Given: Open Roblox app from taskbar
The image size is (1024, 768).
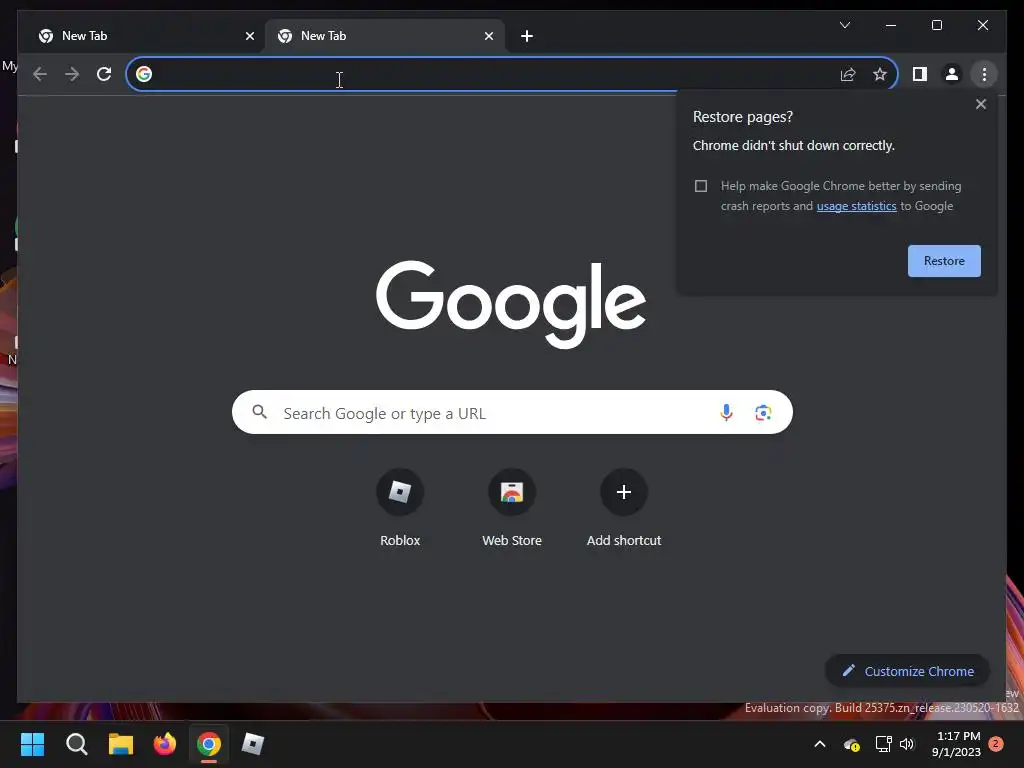Looking at the screenshot, I should [x=253, y=744].
